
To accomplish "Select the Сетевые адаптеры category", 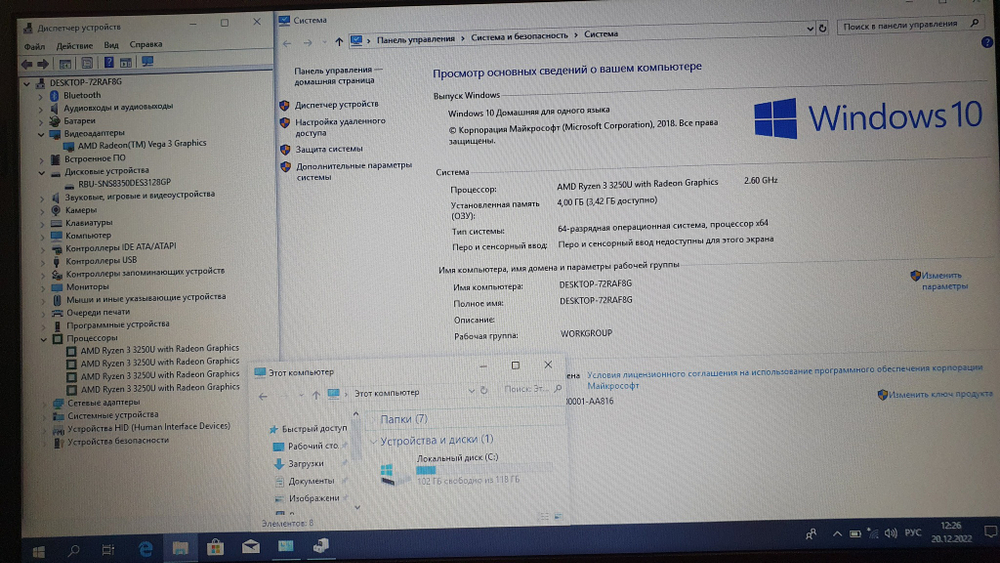I will click(103, 403).
